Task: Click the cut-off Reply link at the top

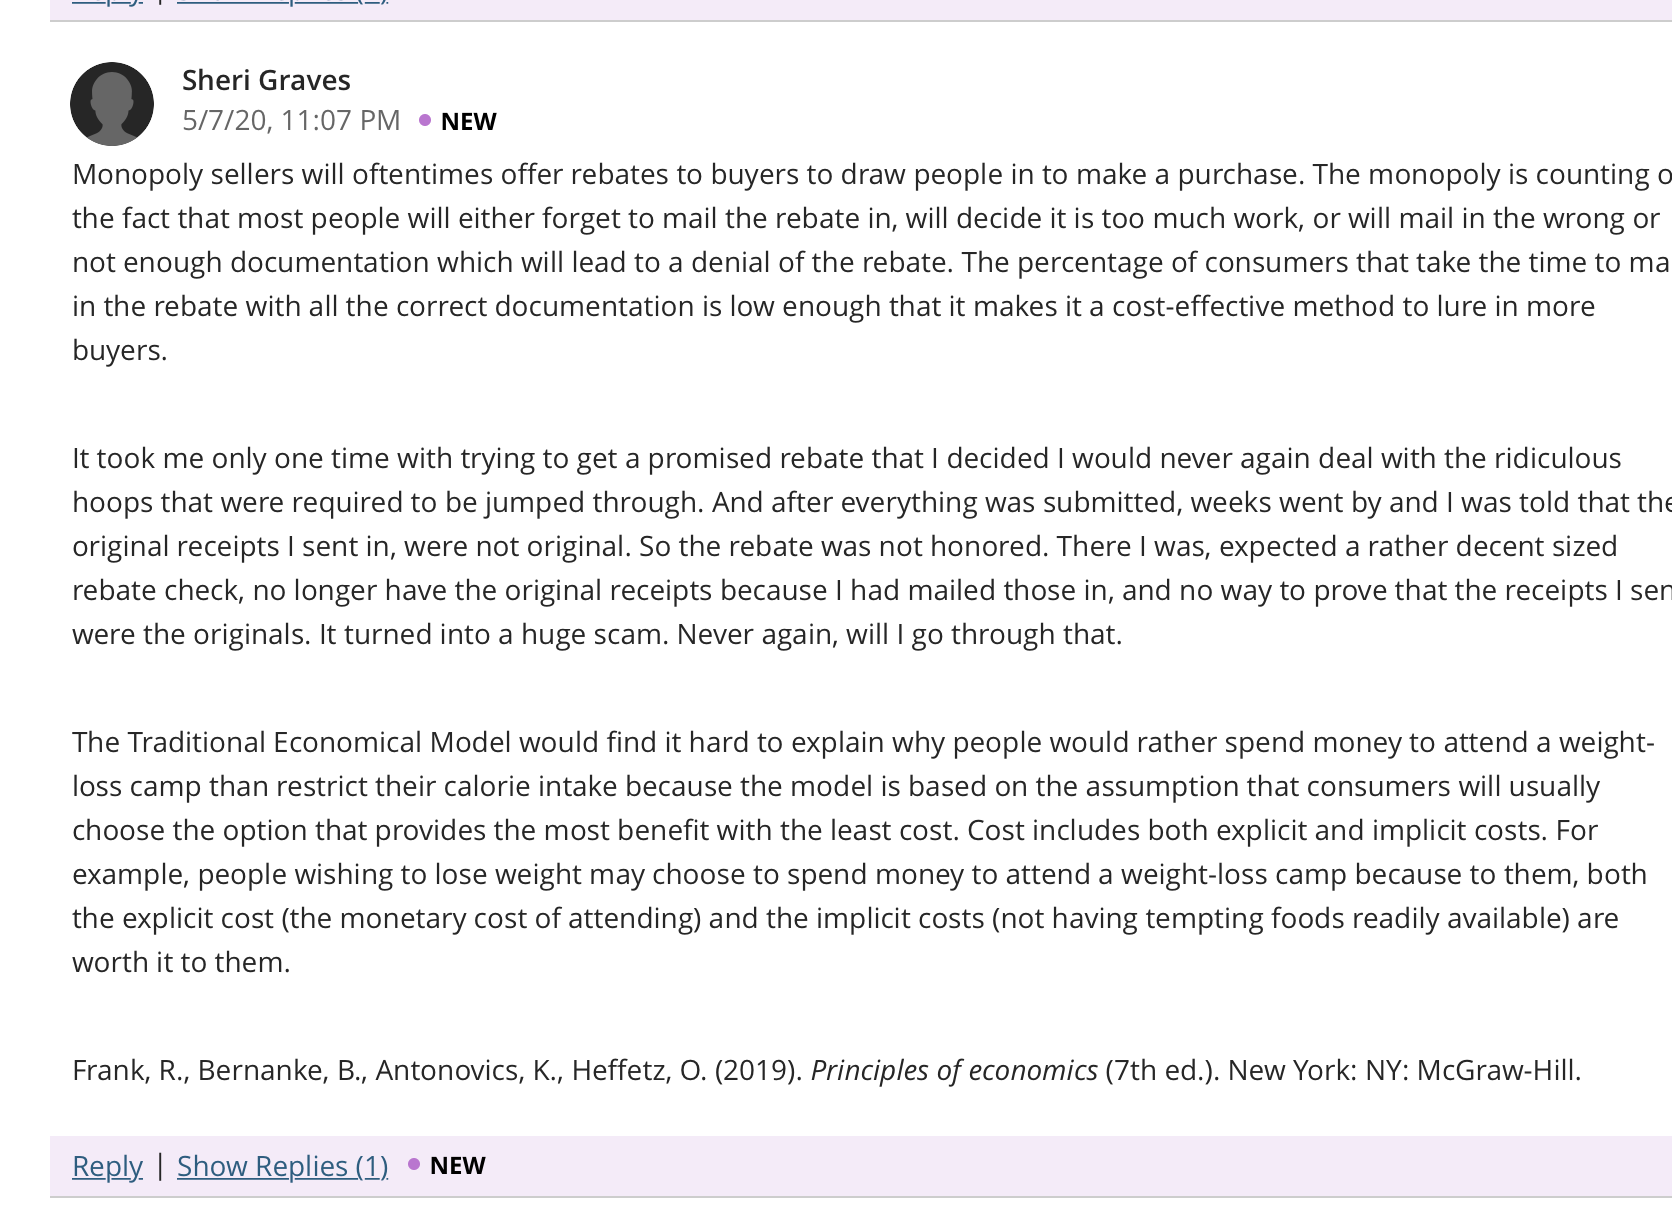Action: (x=107, y=2)
